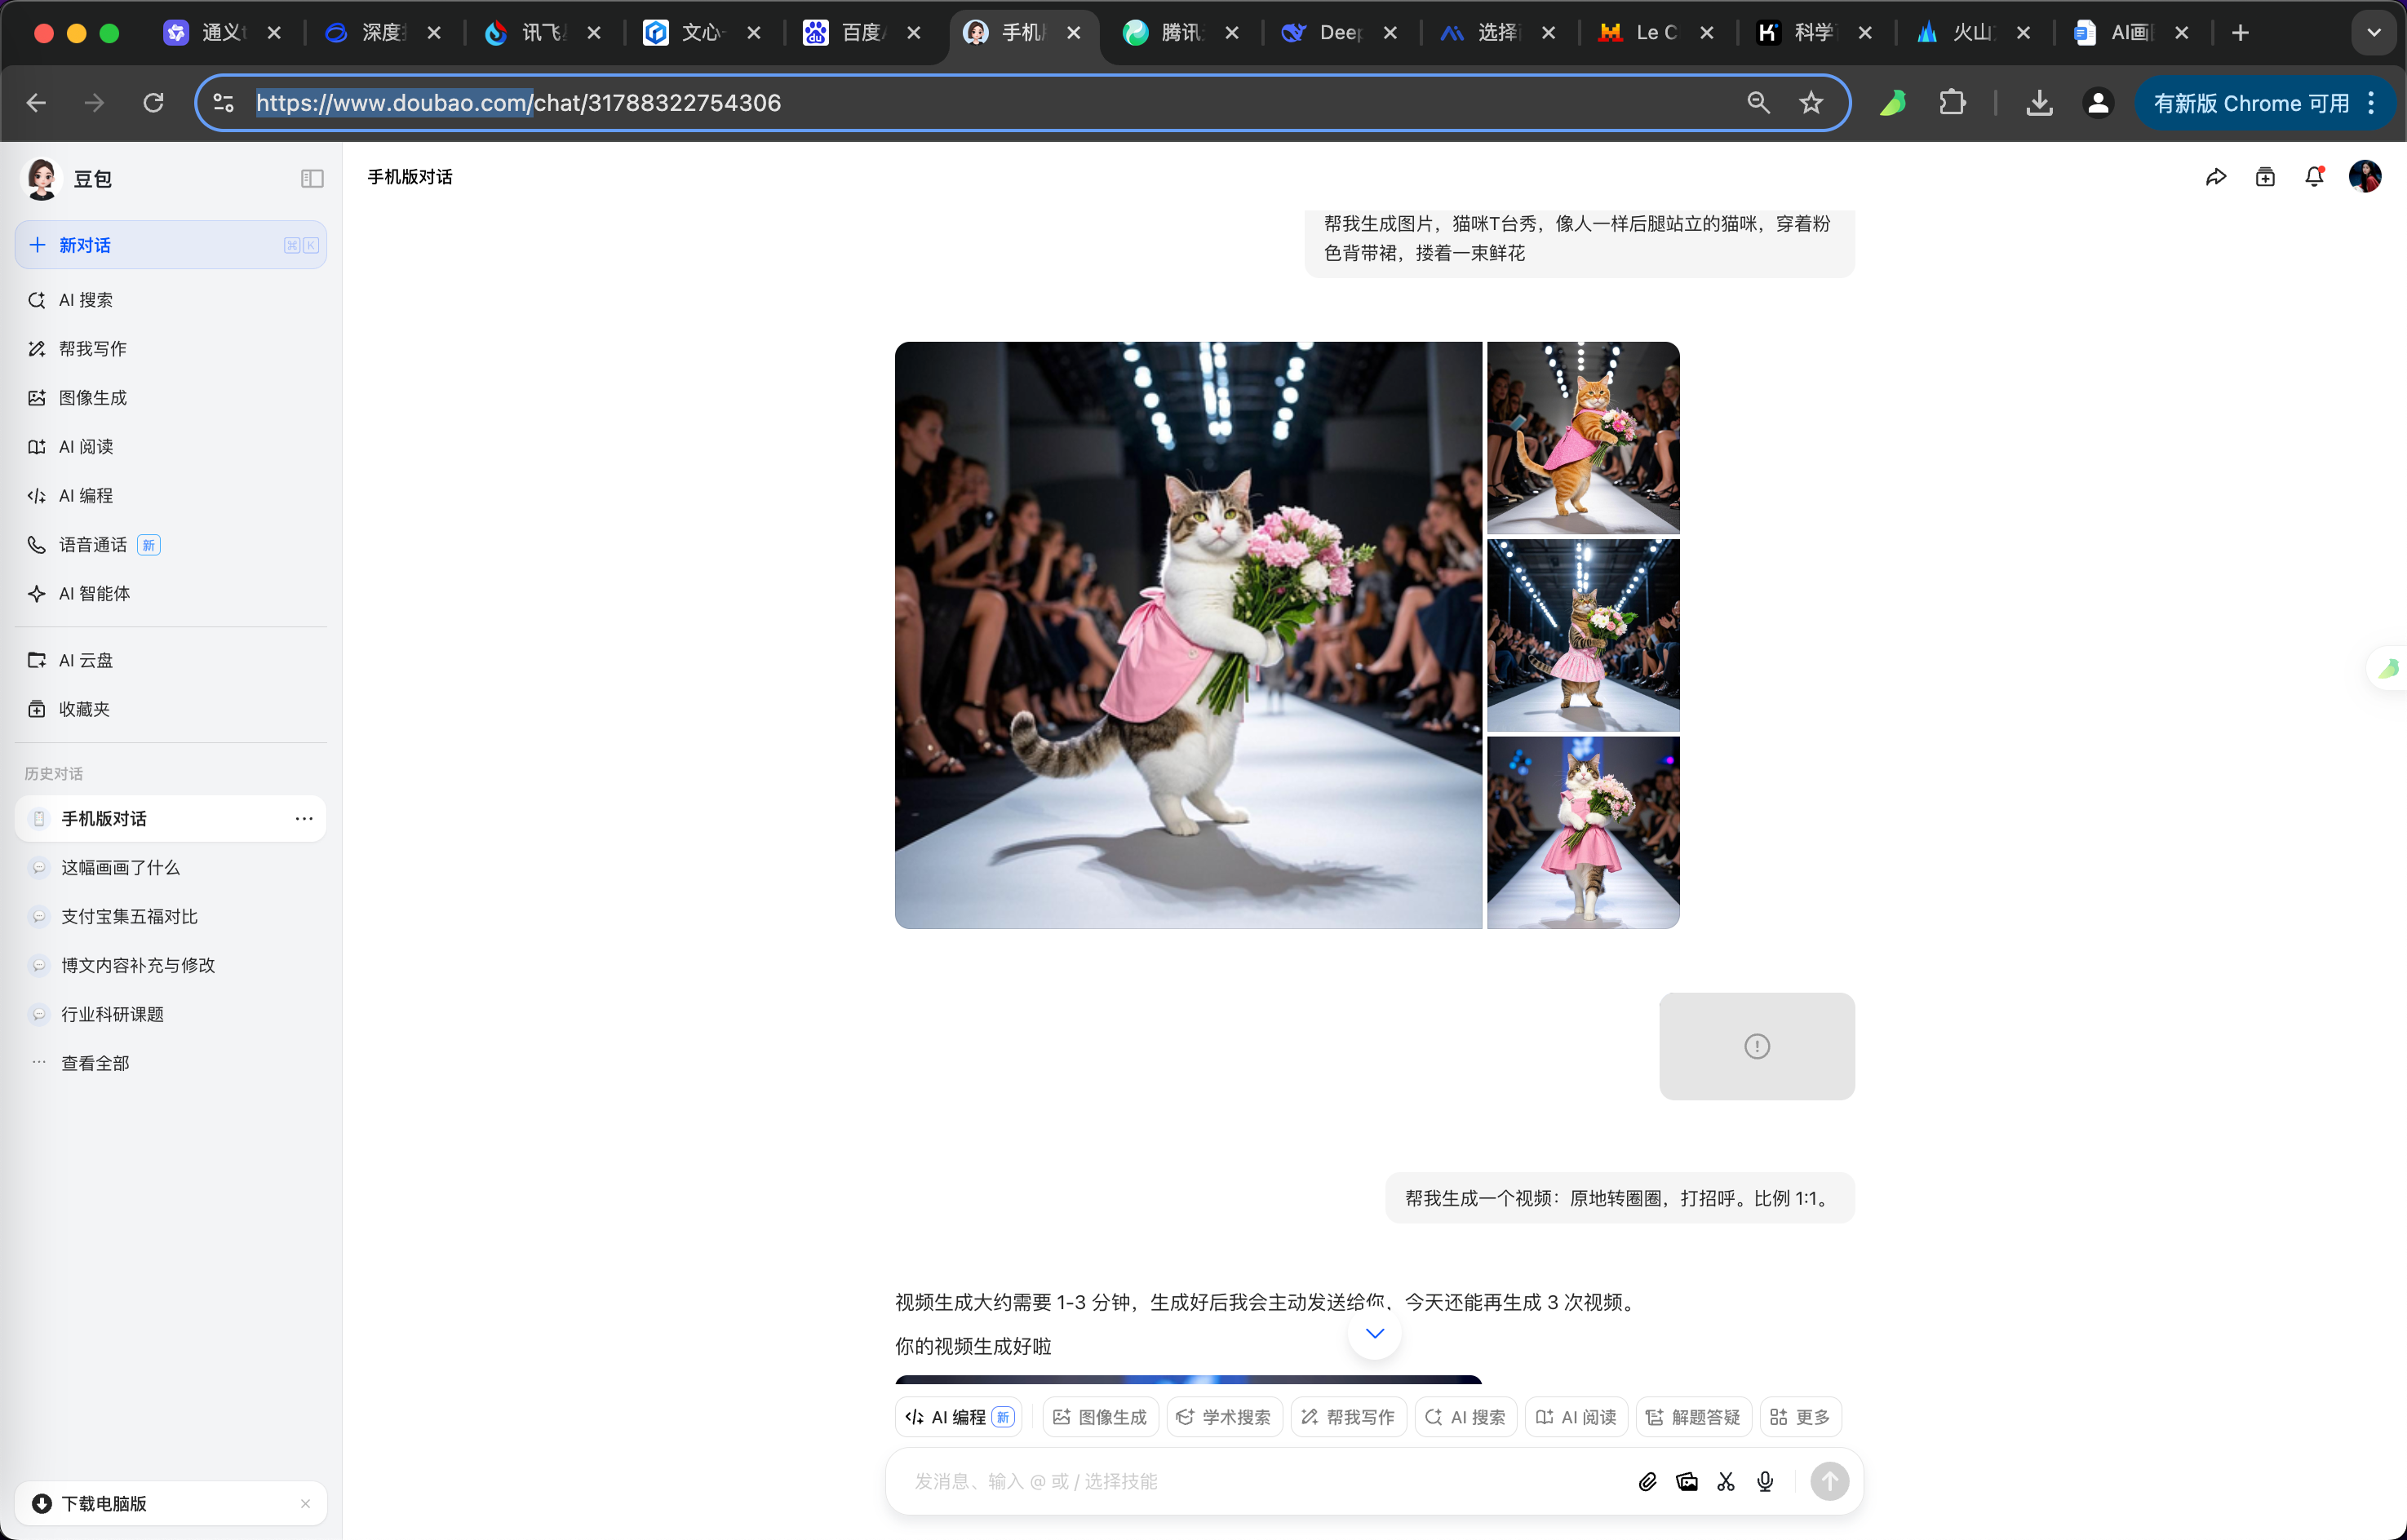Image resolution: width=2407 pixels, height=1540 pixels.
Task: Click the image folder upload icon
Action: pyautogui.click(x=1687, y=1481)
